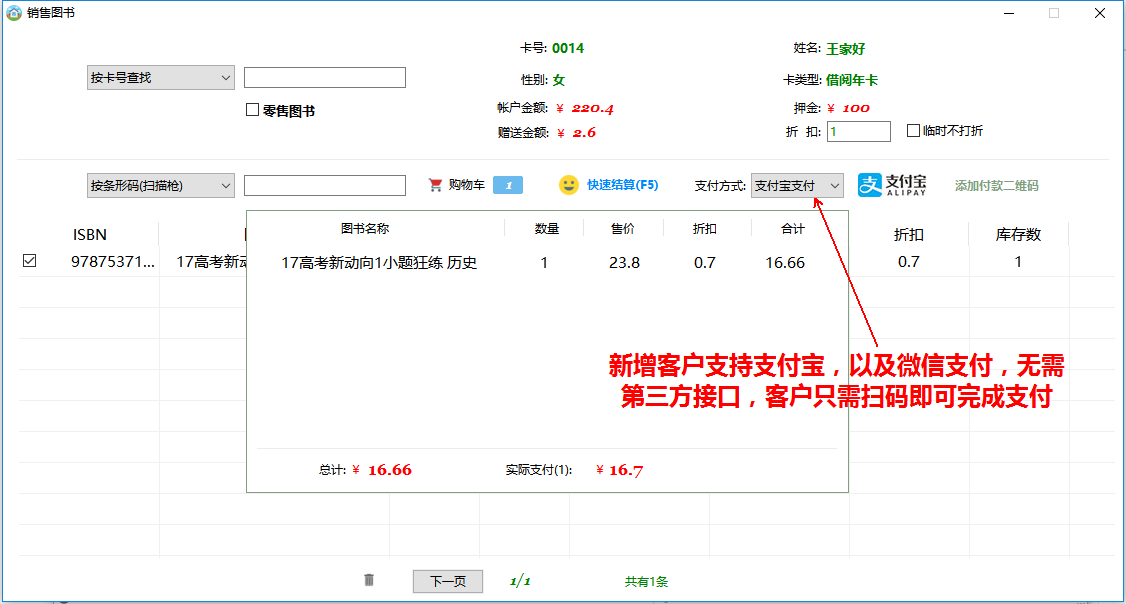
Task: Enable the 零售图书 checkbox
Action: pyautogui.click(x=251, y=110)
